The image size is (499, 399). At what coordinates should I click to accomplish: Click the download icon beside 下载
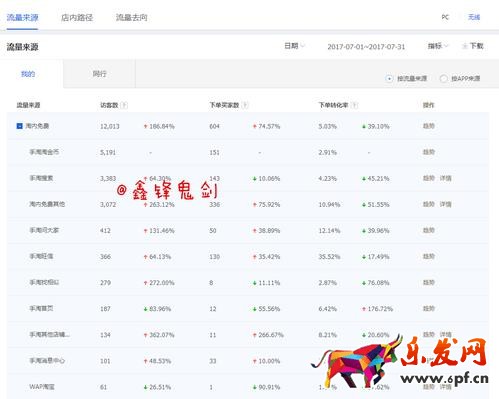pos(464,46)
